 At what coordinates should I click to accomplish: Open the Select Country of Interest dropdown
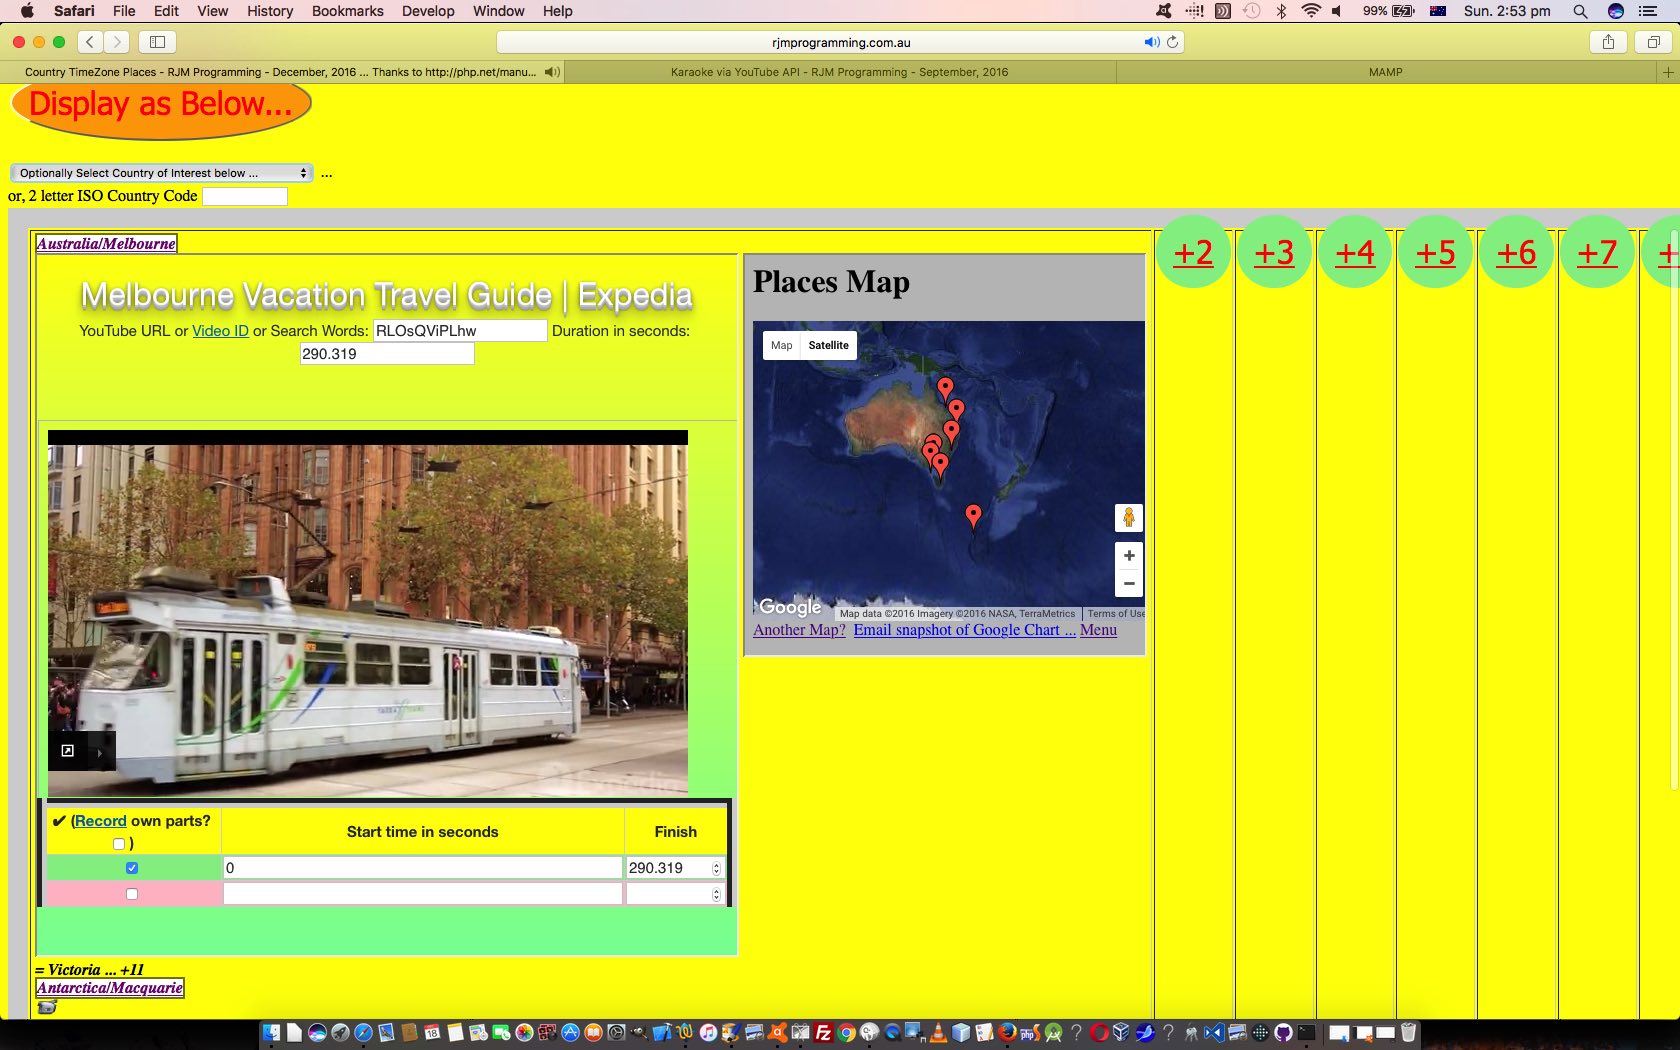[x=162, y=173]
